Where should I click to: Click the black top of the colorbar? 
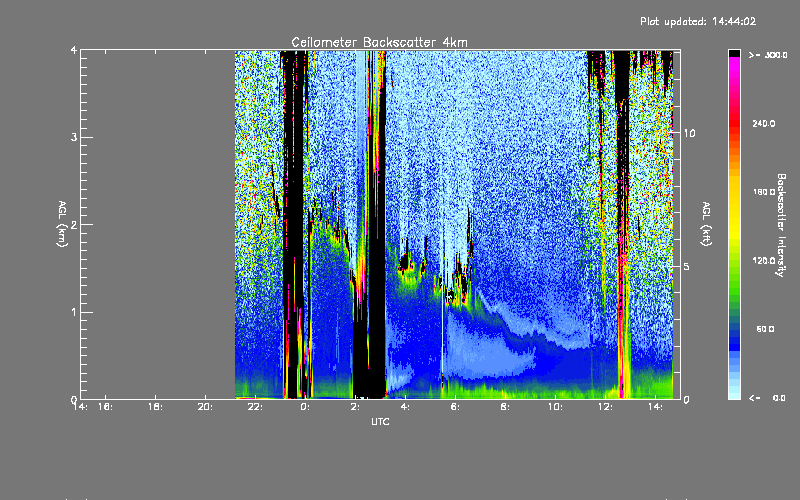point(734,53)
